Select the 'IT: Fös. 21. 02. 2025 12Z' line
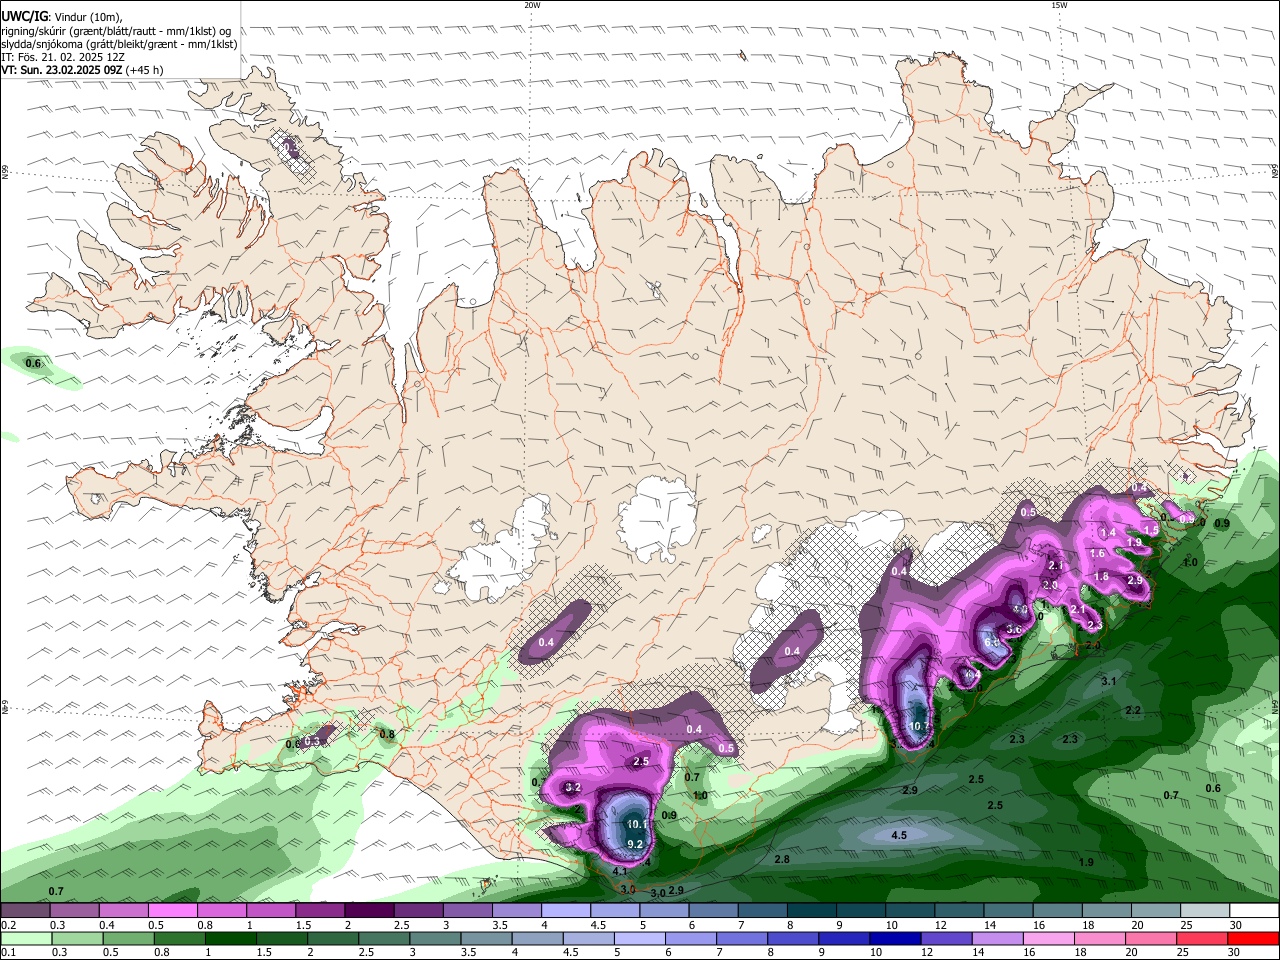Viewport: 1280px width, 960px height. (62, 57)
